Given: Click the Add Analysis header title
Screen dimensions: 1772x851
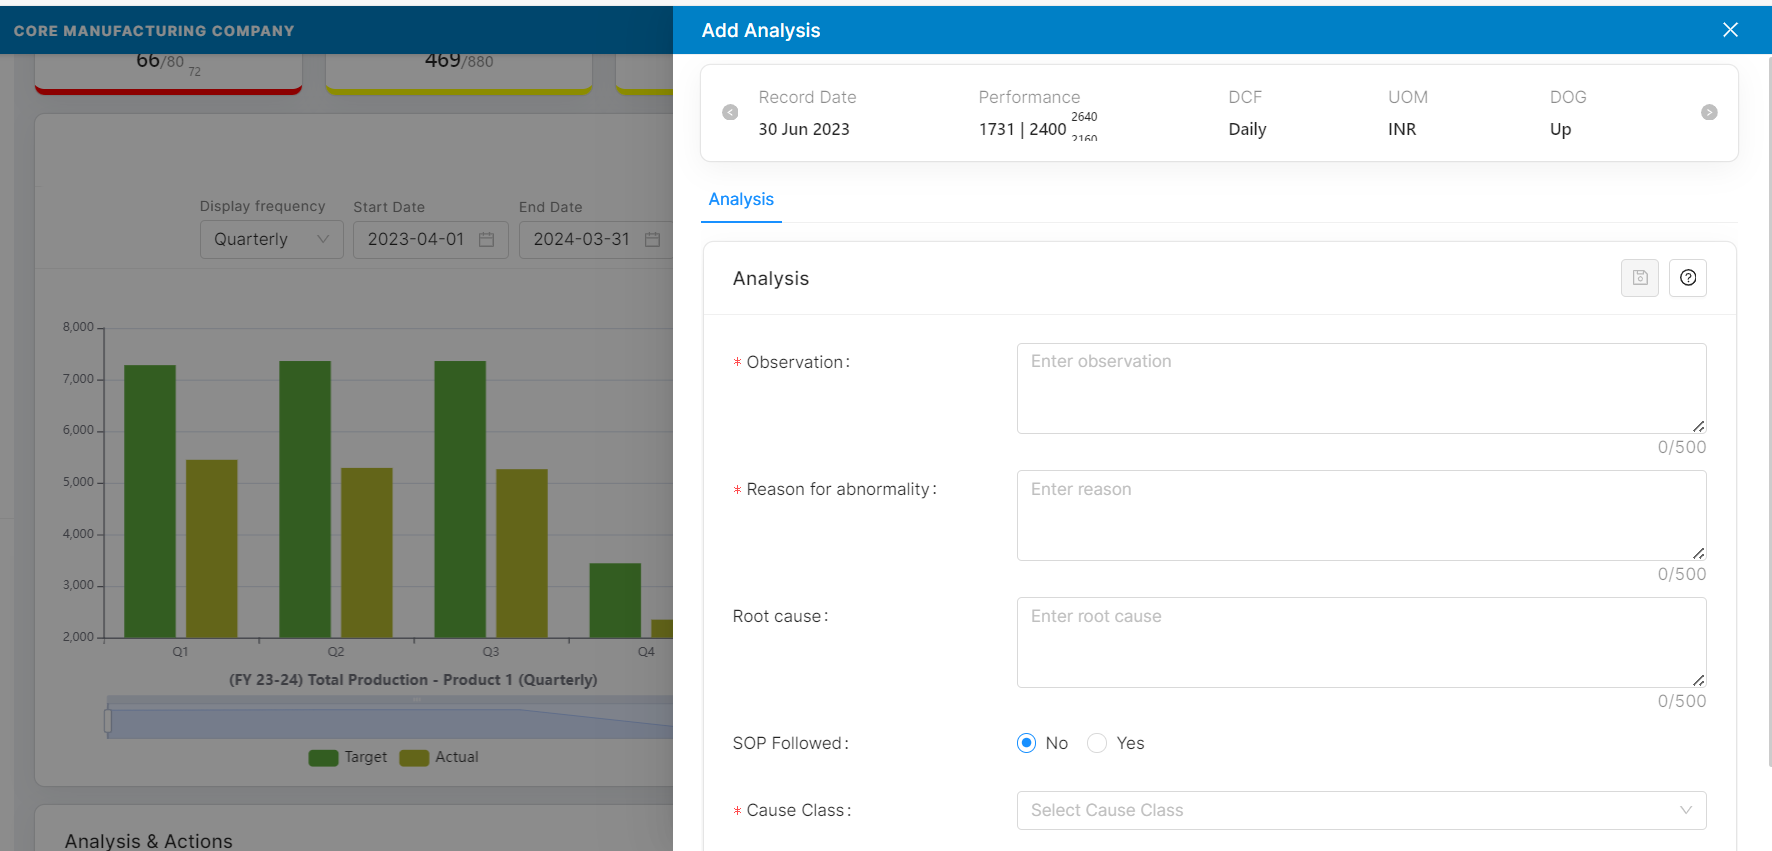Looking at the screenshot, I should 761,30.
